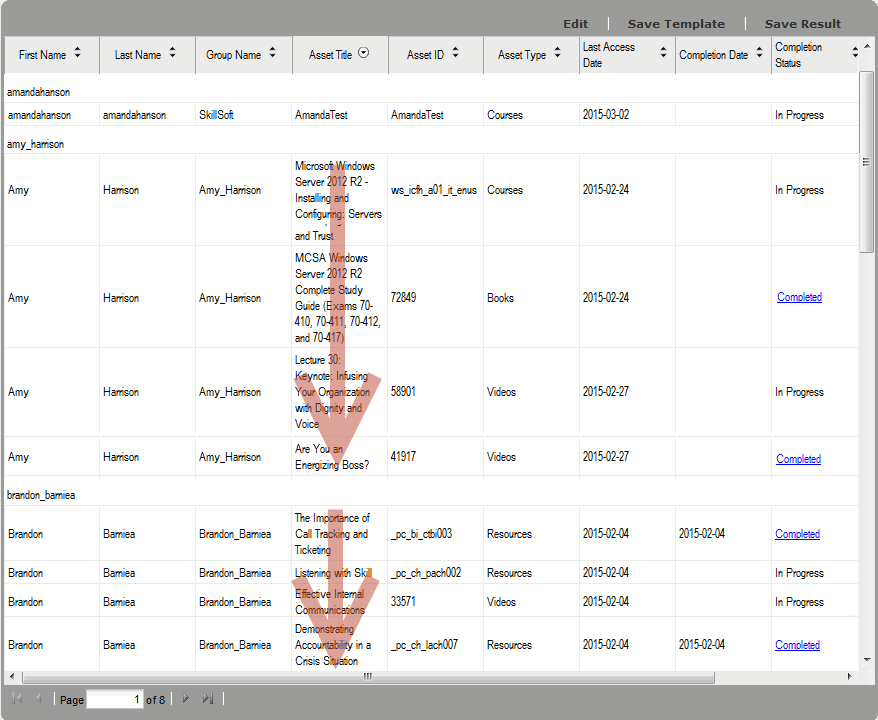Viewport: 878px width, 720px height.
Task: Go back to the previous page
Action: [38, 698]
